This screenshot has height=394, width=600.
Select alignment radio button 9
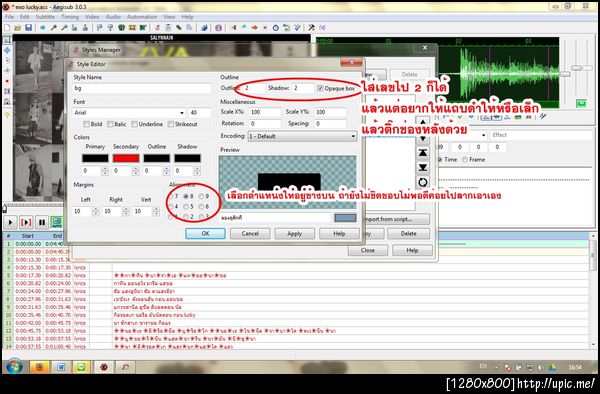[x=201, y=196]
